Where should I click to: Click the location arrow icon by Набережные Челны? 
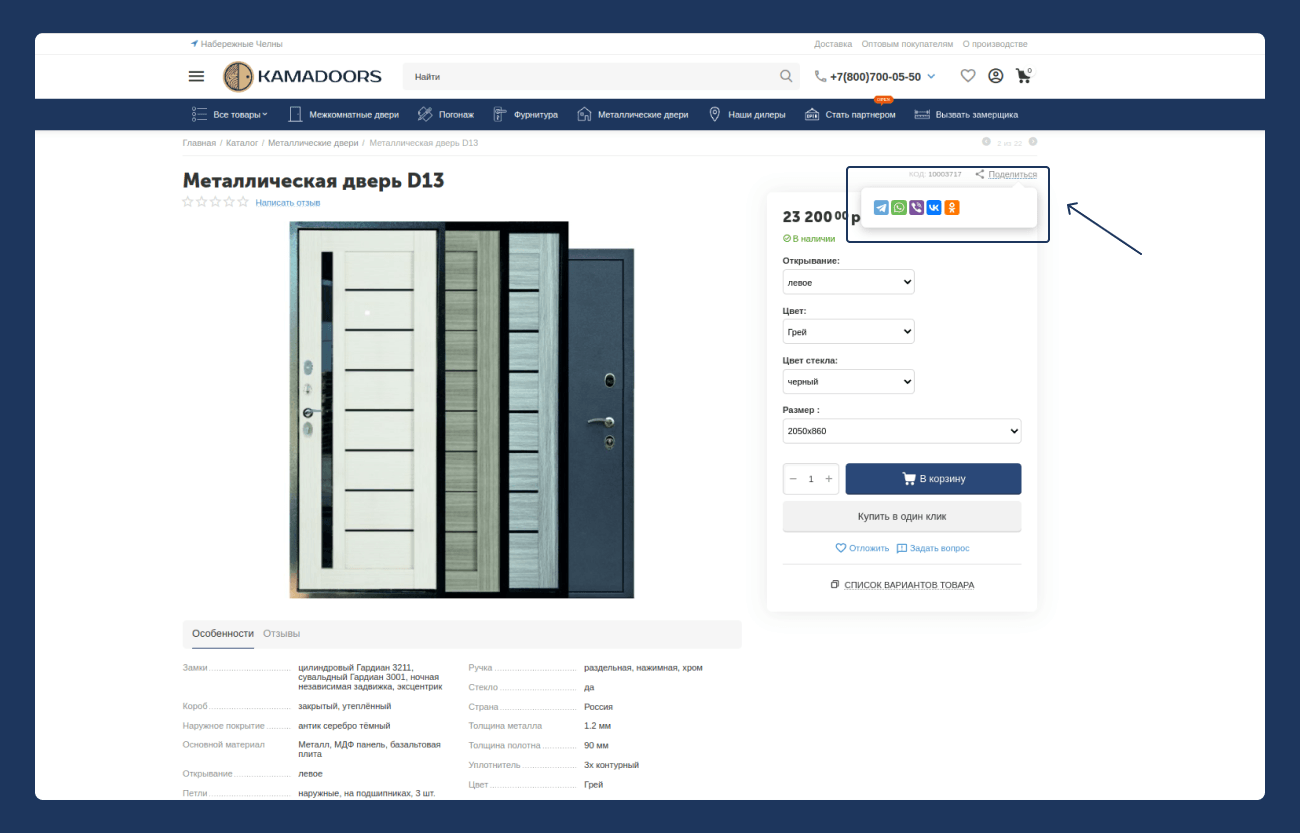(x=194, y=44)
